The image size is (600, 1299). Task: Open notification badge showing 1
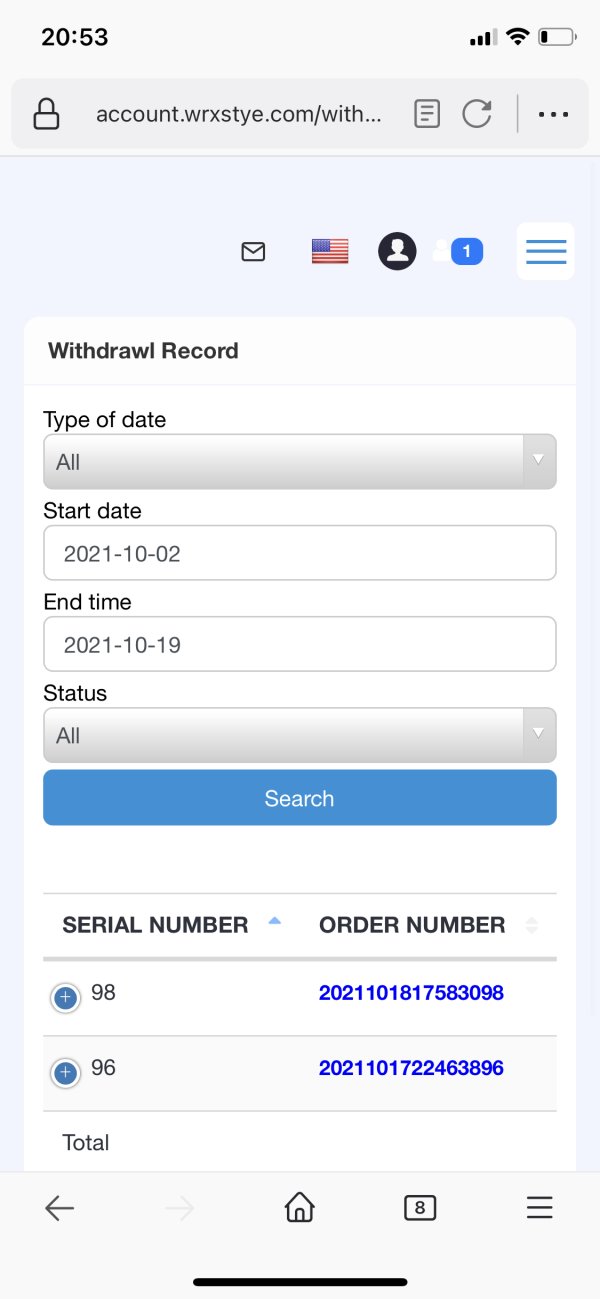click(467, 251)
